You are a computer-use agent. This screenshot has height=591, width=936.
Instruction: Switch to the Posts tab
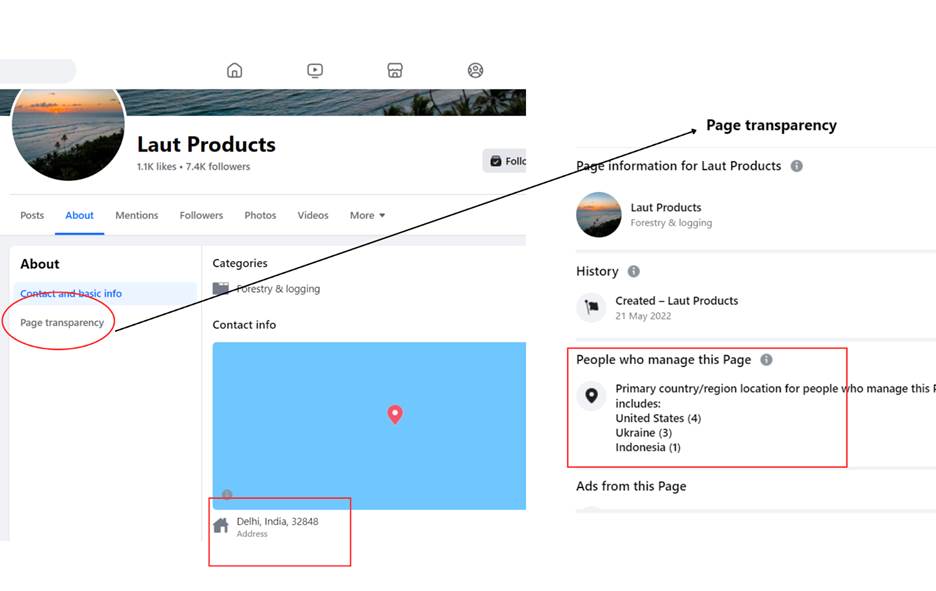pos(32,215)
